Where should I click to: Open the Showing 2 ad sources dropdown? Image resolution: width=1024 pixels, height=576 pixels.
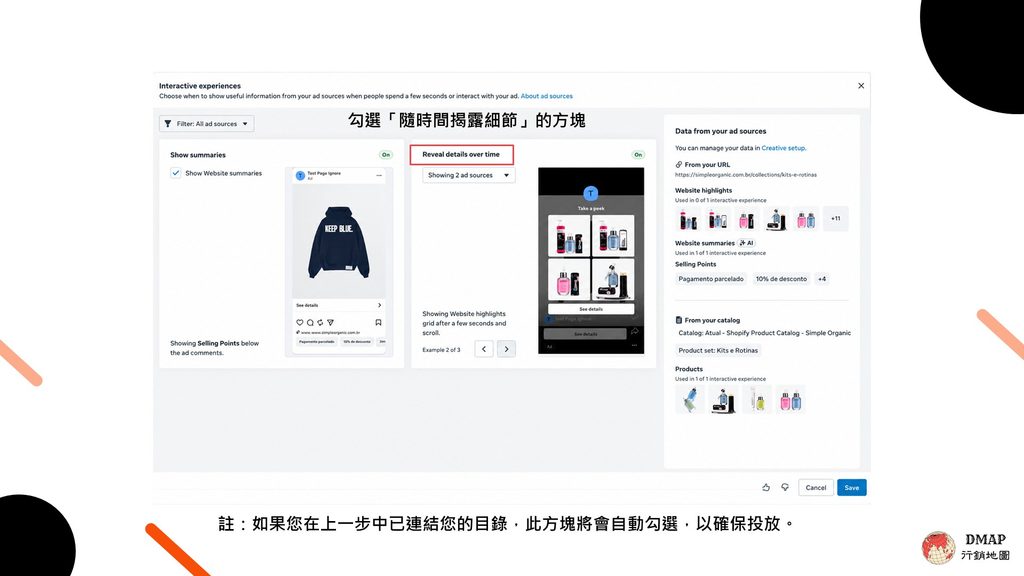point(468,175)
